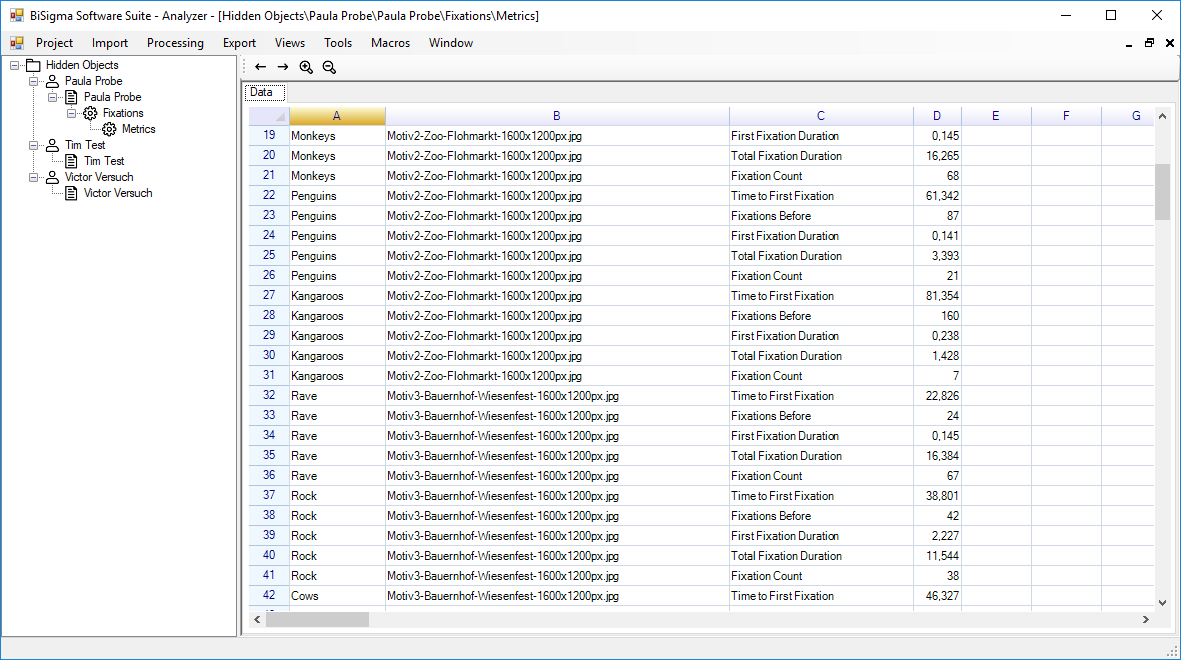Collapse the Tim Test participant node
This screenshot has width=1181, height=660.
pyautogui.click(x=33, y=145)
